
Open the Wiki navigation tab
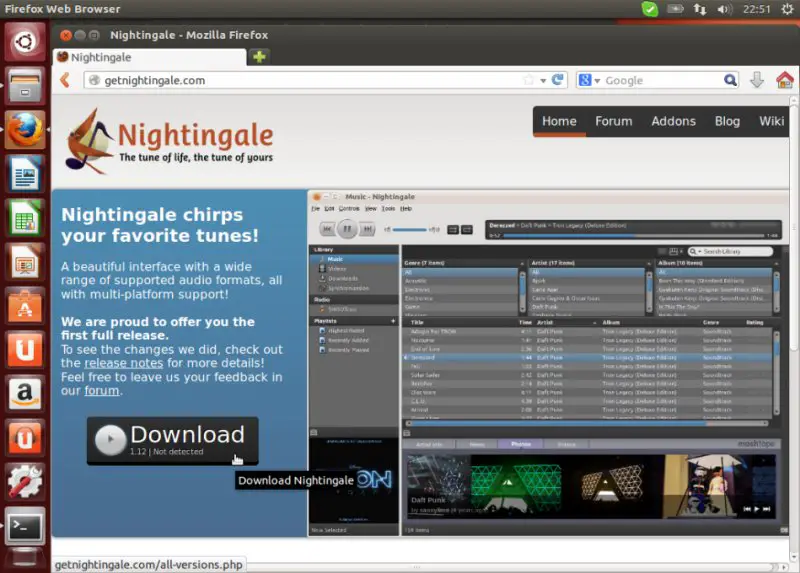771,121
